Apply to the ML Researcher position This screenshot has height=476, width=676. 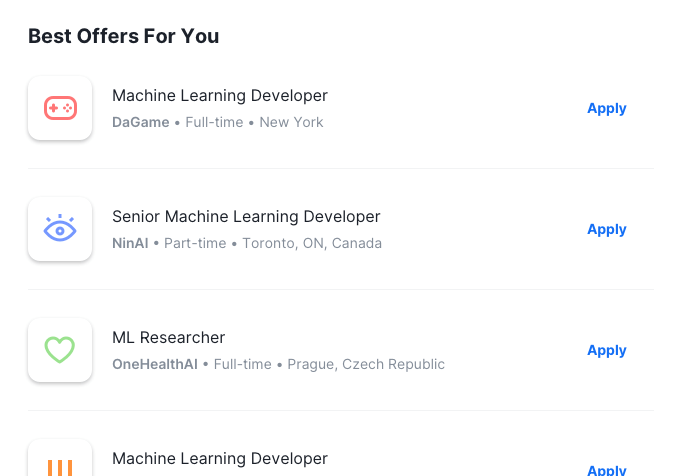click(606, 350)
